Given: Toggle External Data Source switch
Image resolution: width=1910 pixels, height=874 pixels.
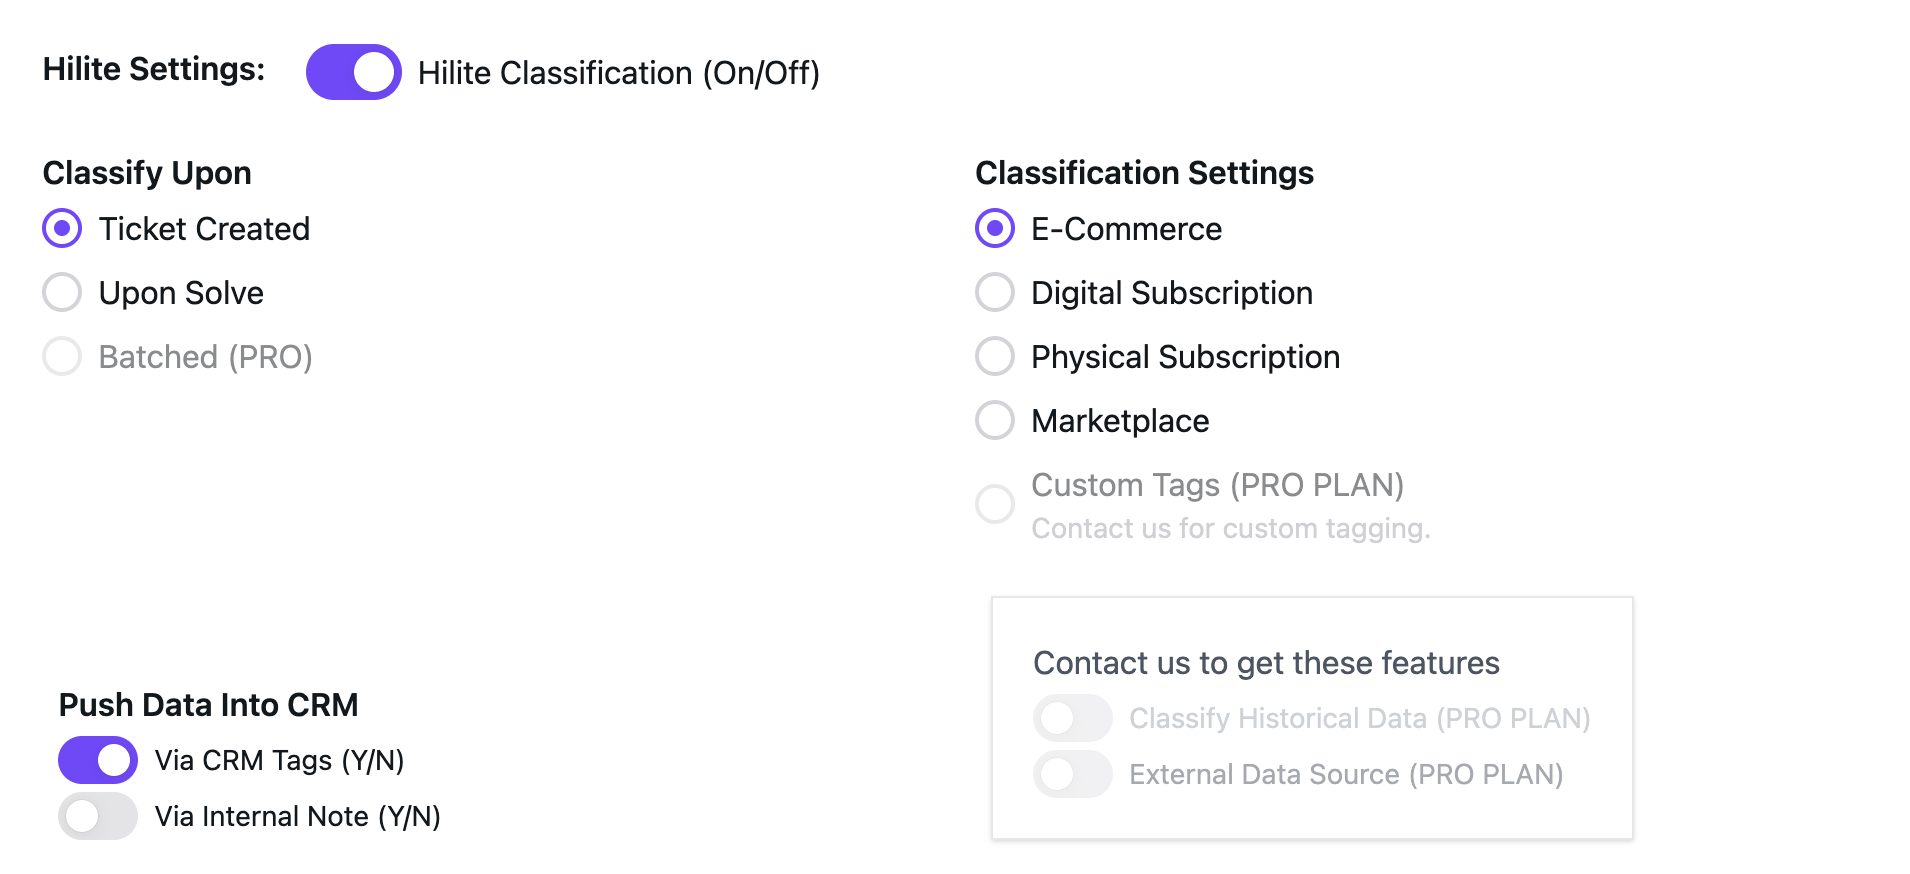Looking at the screenshot, I should (x=1073, y=774).
